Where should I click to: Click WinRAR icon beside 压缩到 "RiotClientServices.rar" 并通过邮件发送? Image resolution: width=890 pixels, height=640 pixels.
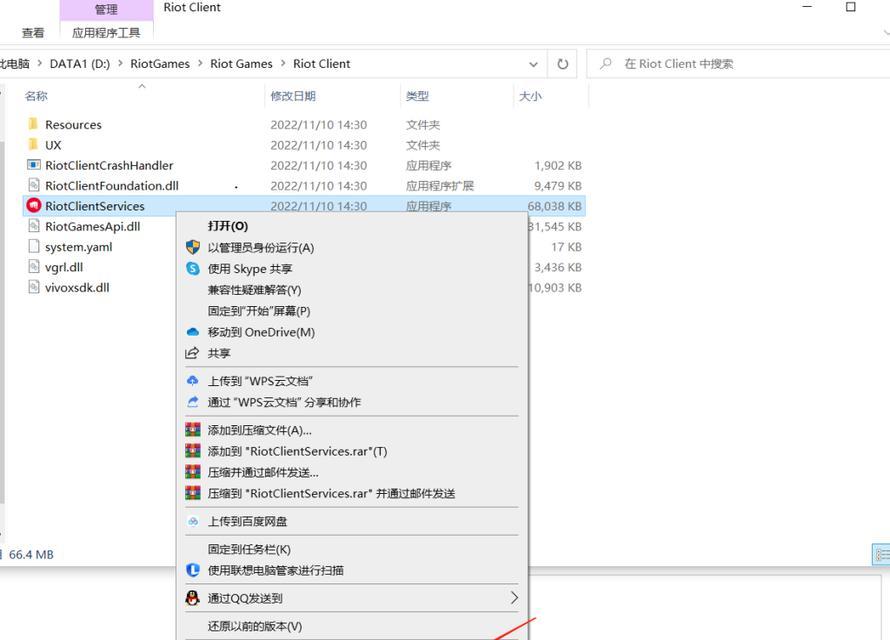(193, 492)
